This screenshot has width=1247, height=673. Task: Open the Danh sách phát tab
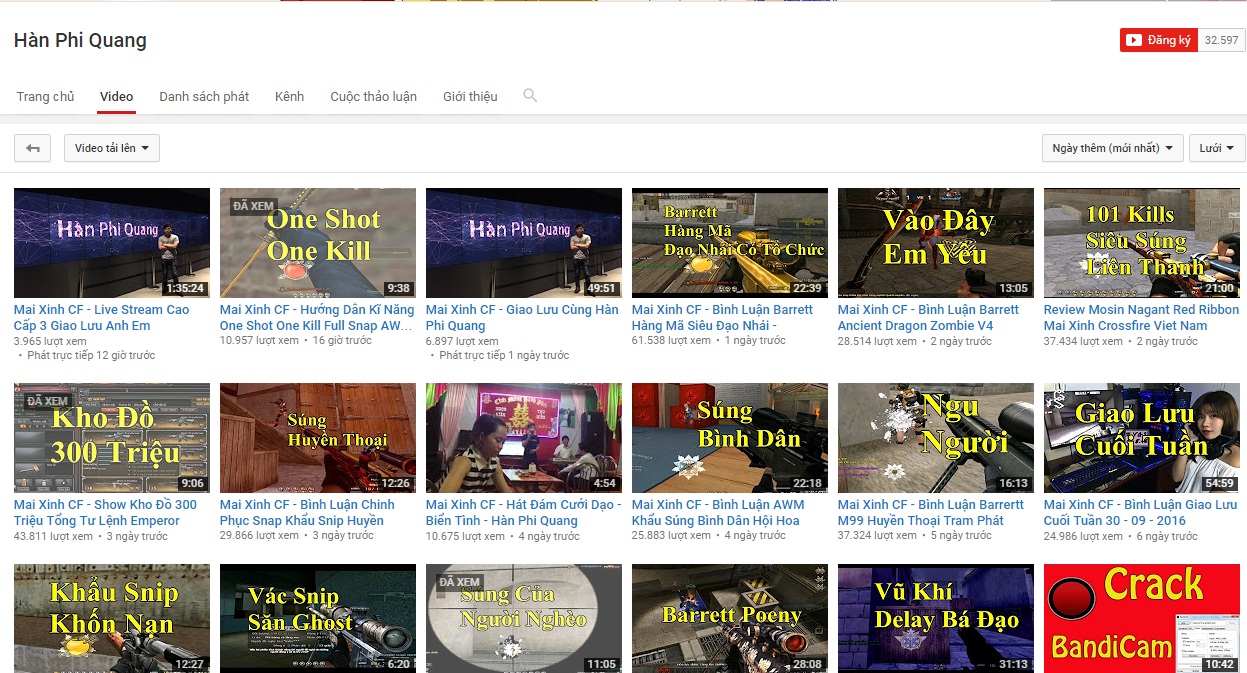tap(203, 96)
